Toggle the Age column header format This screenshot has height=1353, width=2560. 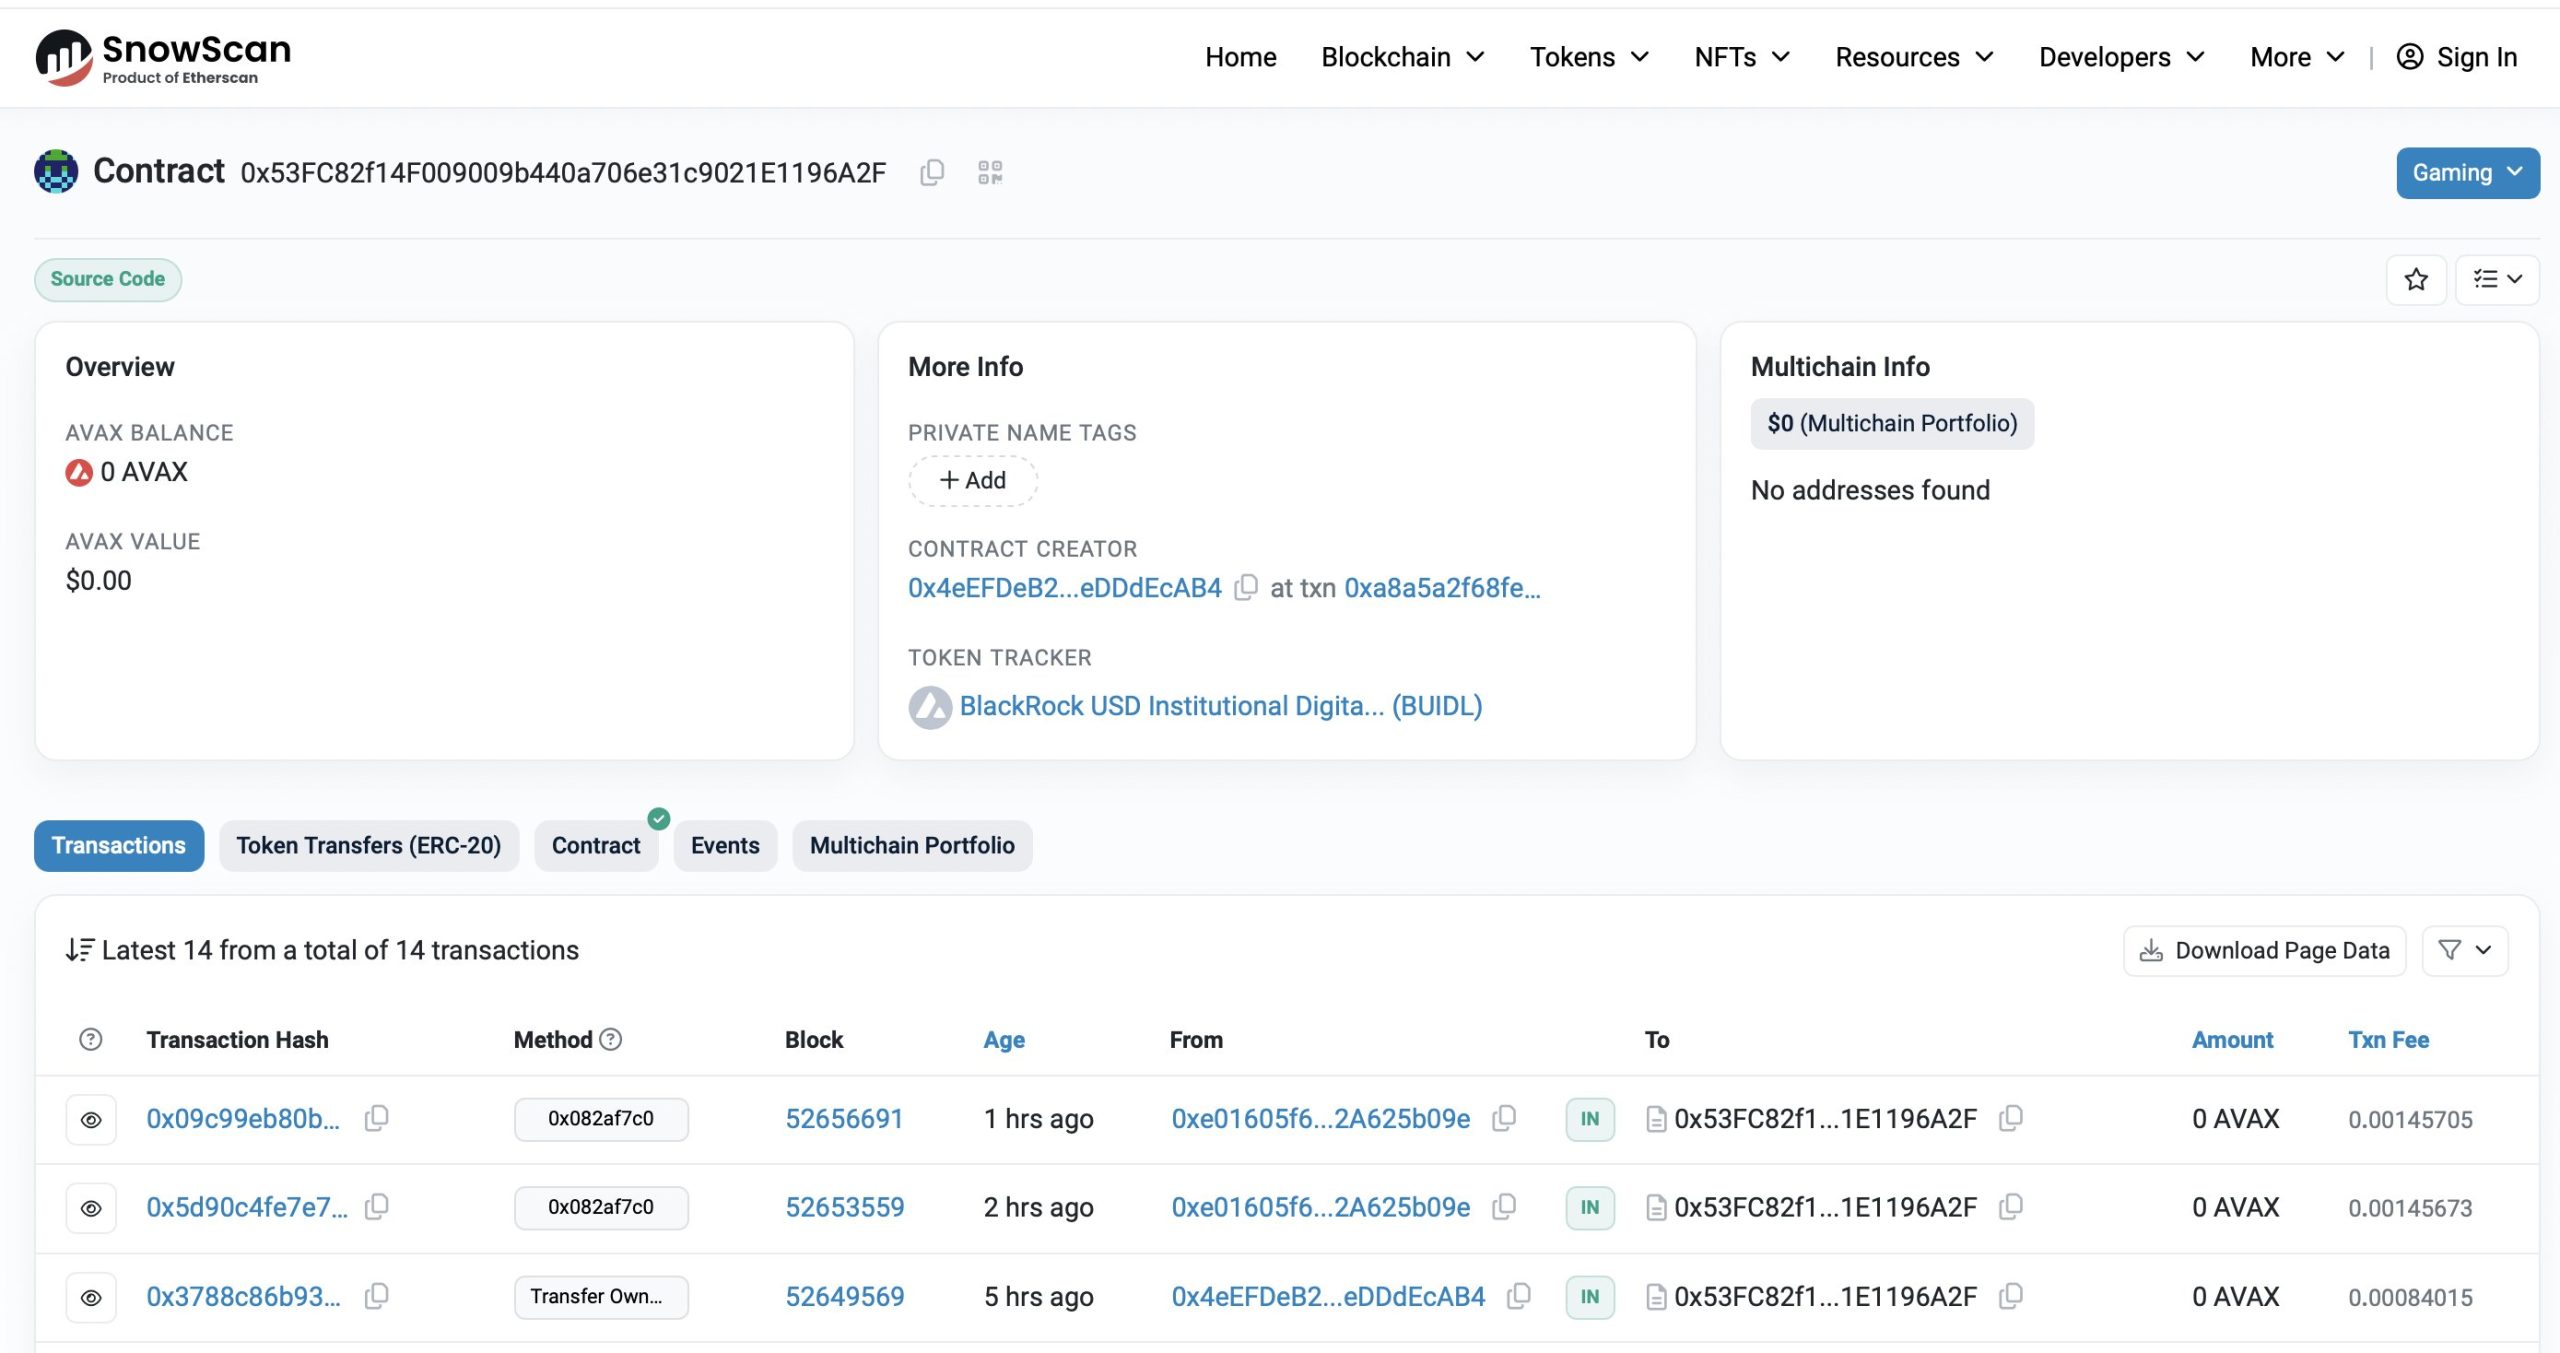1003,1040
